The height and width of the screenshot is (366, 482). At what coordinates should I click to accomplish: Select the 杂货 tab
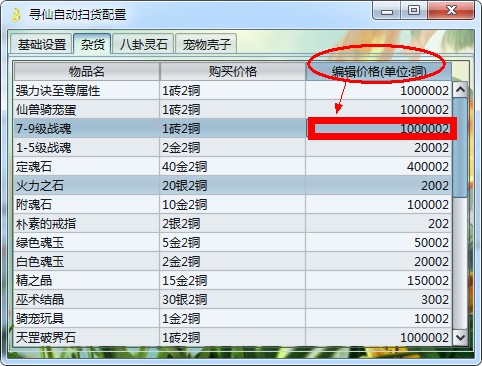(92, 43)
